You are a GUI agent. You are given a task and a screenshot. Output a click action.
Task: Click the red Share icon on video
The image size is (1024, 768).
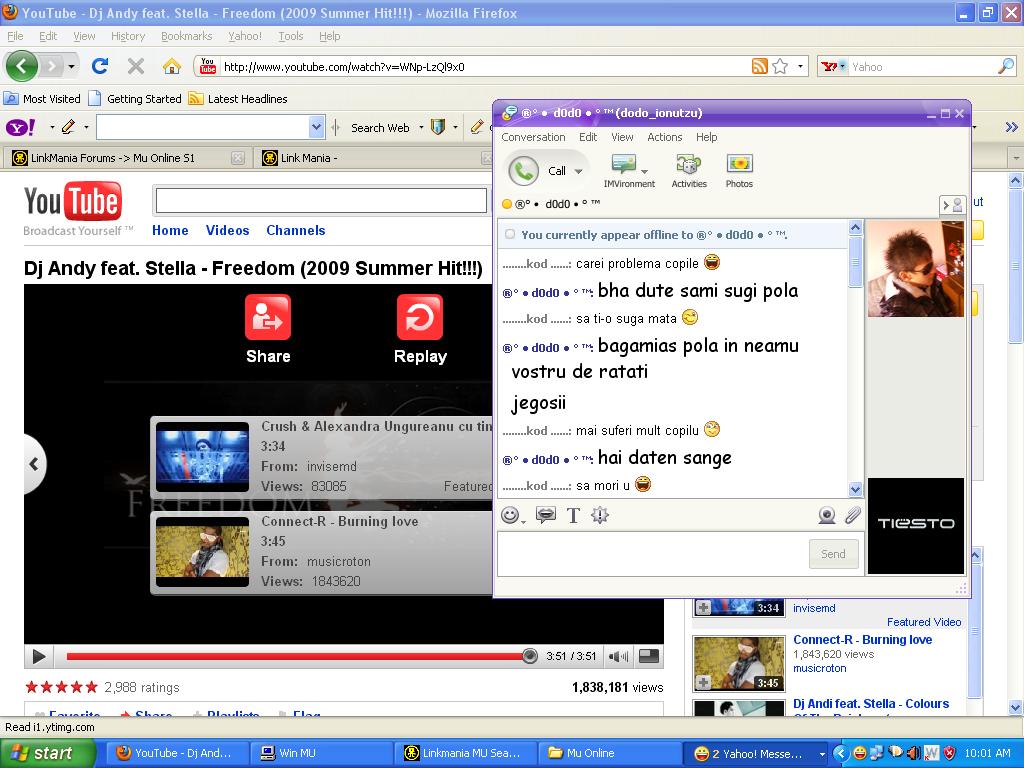coord(268,317)
